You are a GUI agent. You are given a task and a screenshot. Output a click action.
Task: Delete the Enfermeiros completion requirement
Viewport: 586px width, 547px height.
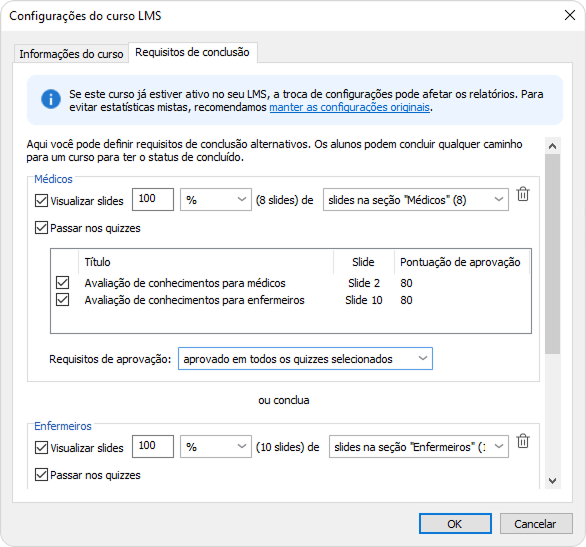tap(523, 441)
